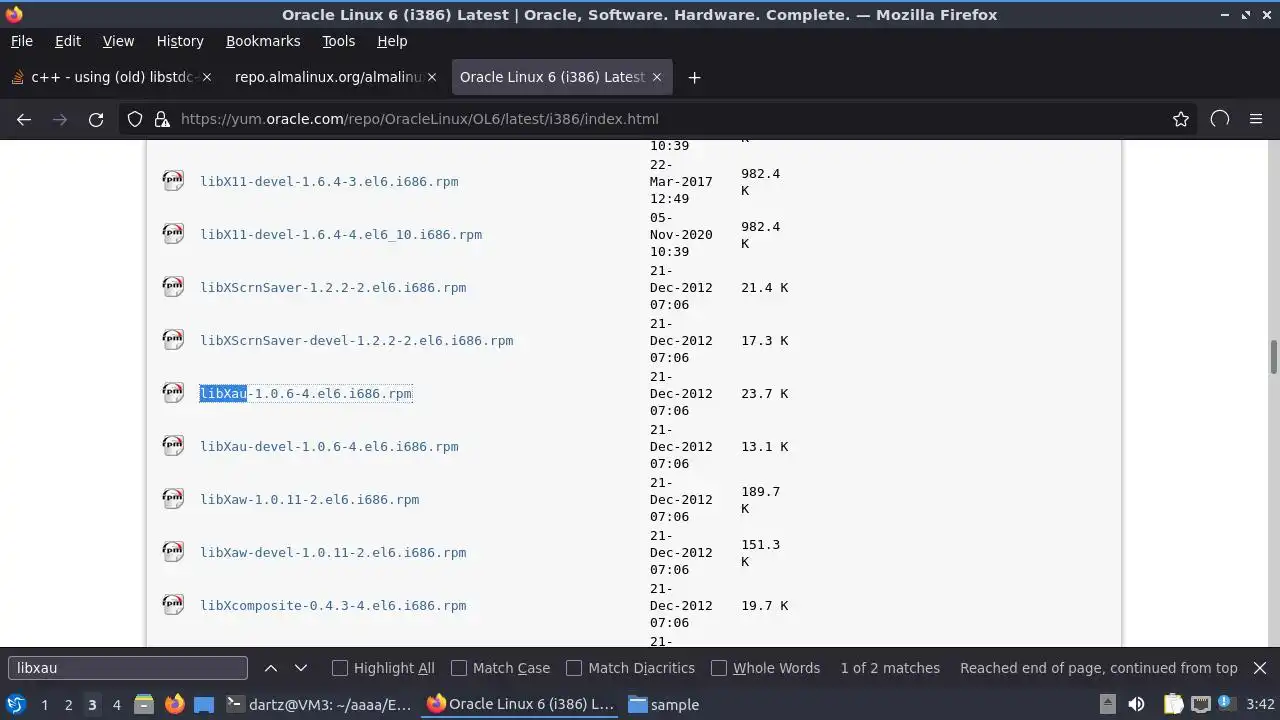Reload the current page
Image resolution: width=1280 pixels, height=720 pixels.
coord(96,119)
